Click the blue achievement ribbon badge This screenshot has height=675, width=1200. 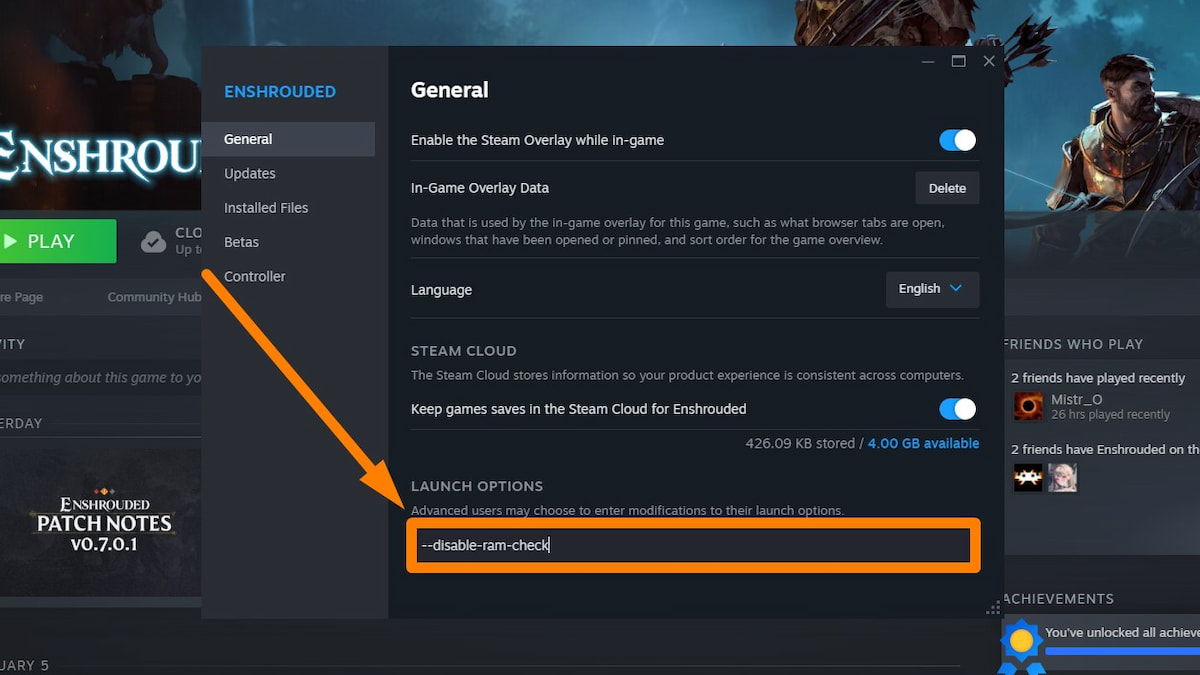[x=1021, y=643]
